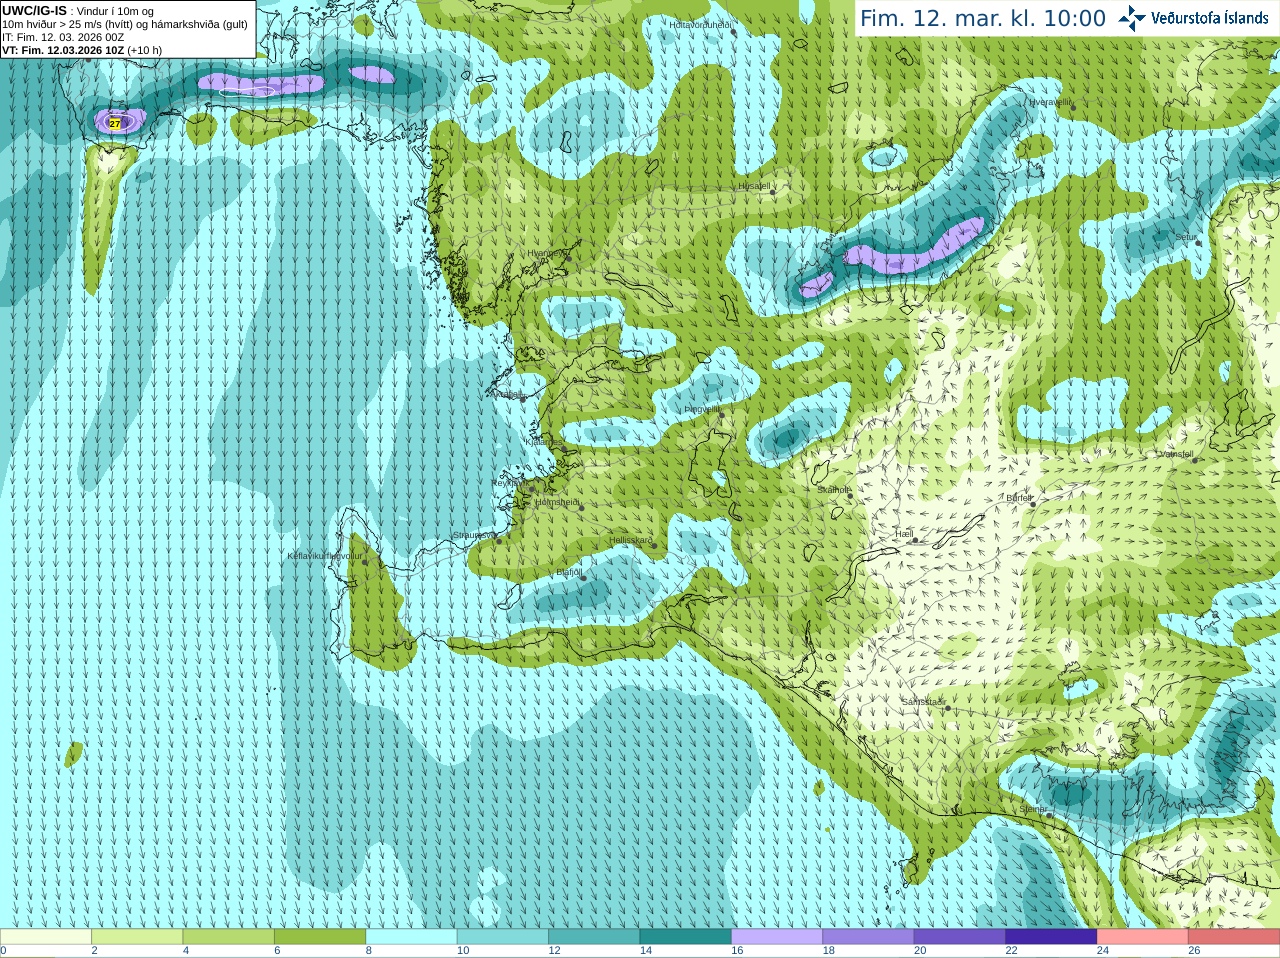Click the Hólmsheiði station label
Screen dimensions: 1280x958
pos(557,502)
